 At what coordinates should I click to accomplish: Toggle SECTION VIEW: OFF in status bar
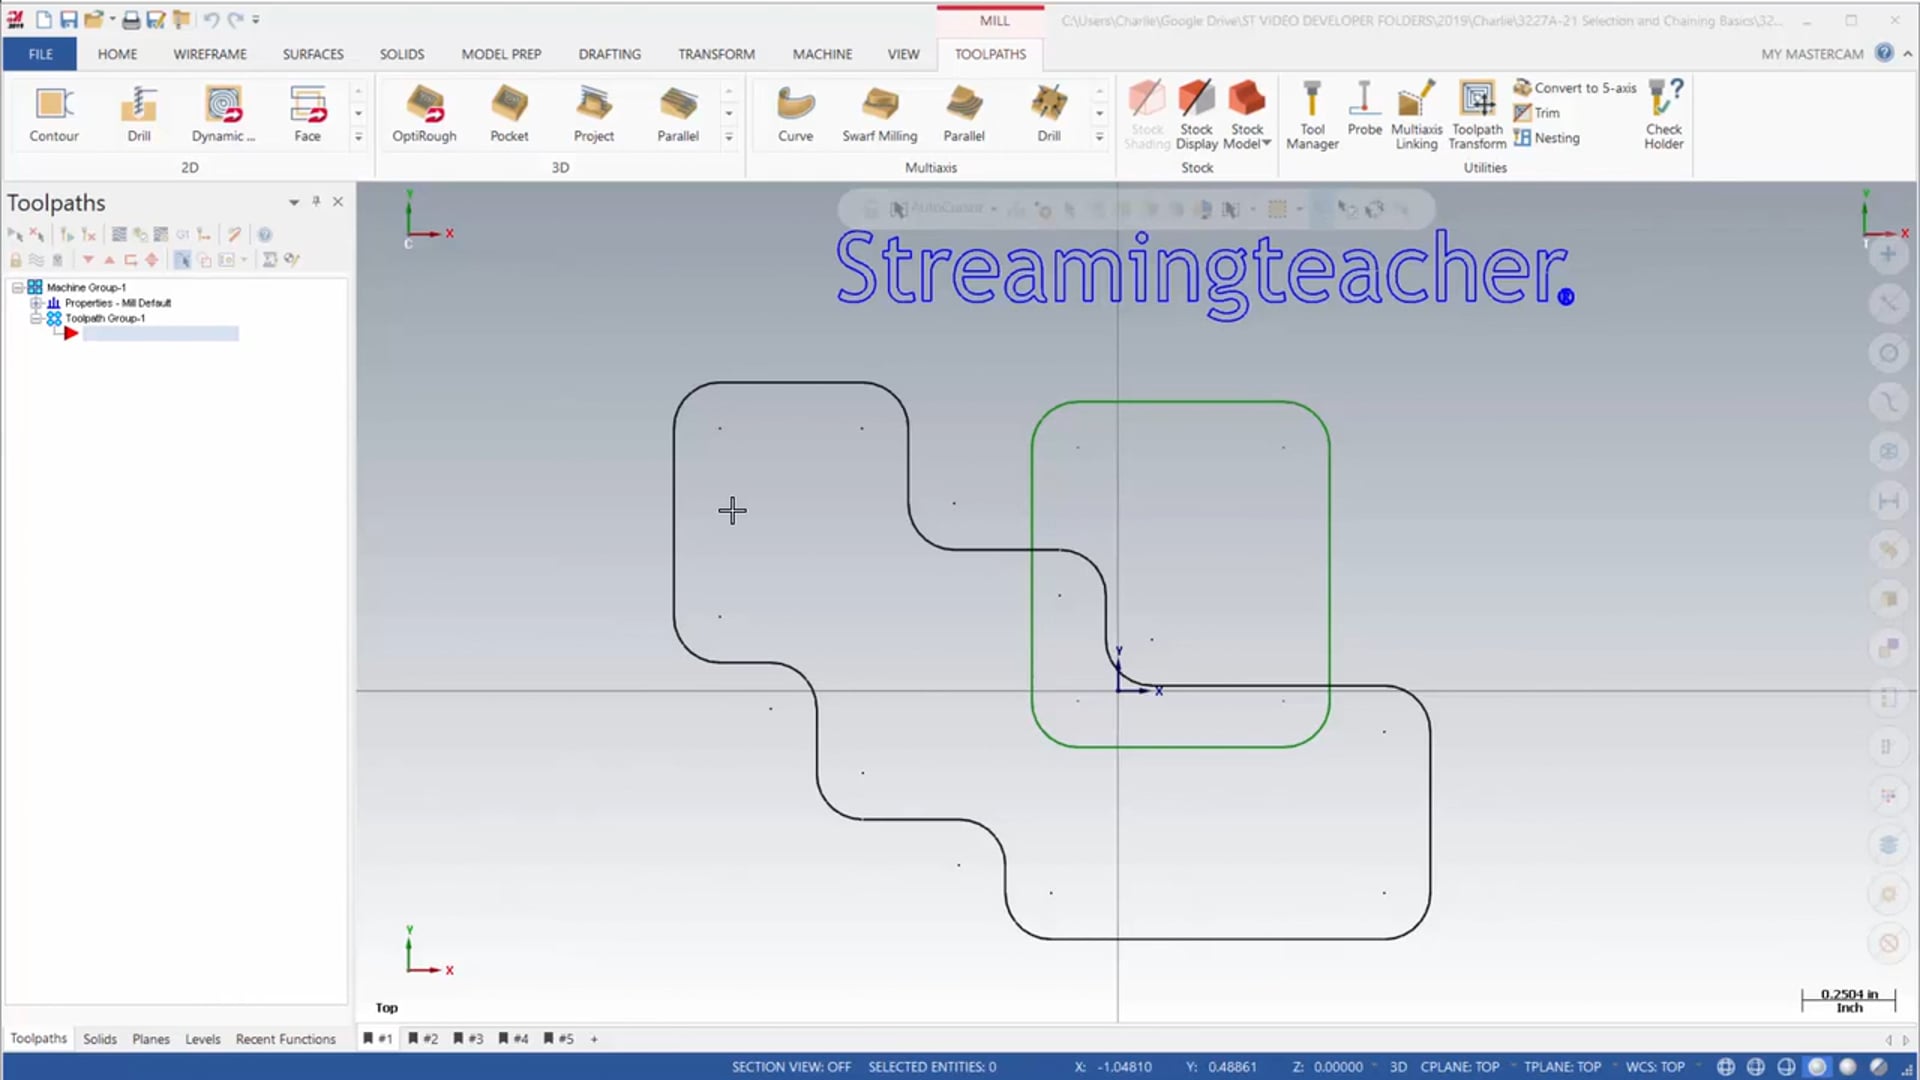791,1067
